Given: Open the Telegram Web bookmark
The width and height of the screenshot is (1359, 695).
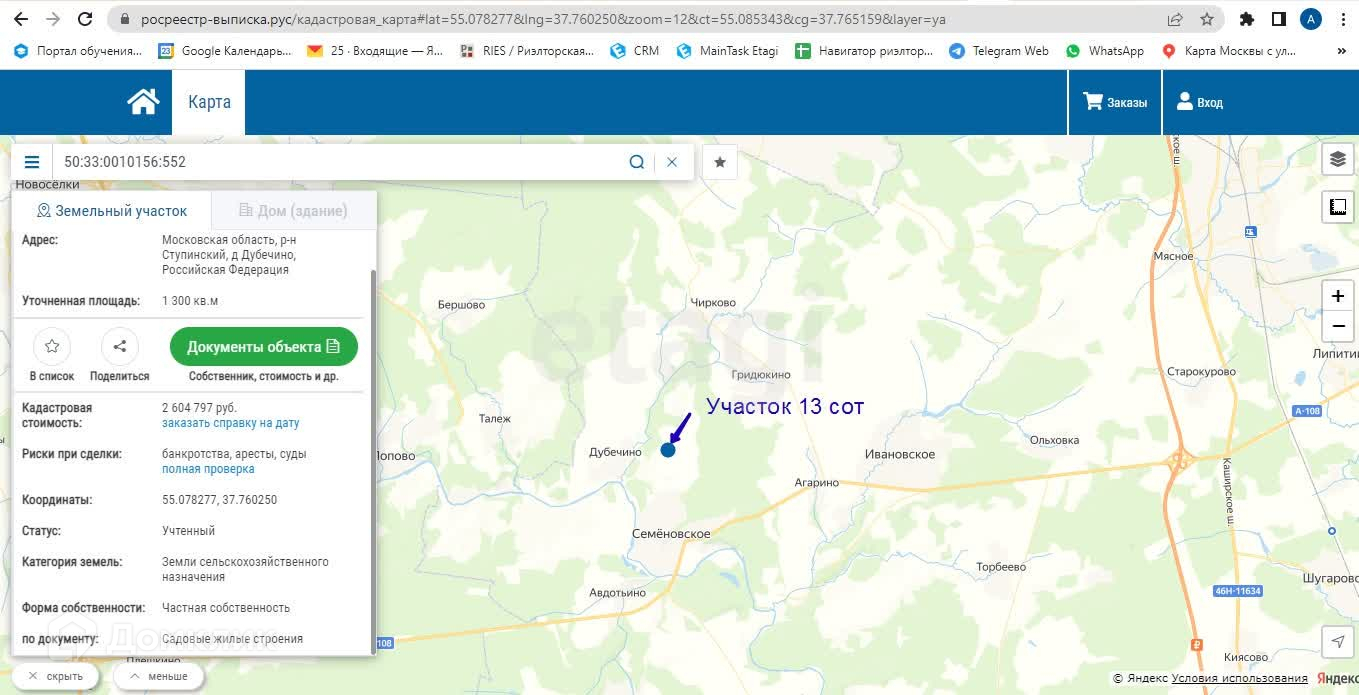Looking at the screenshot, I should point(999,50).
